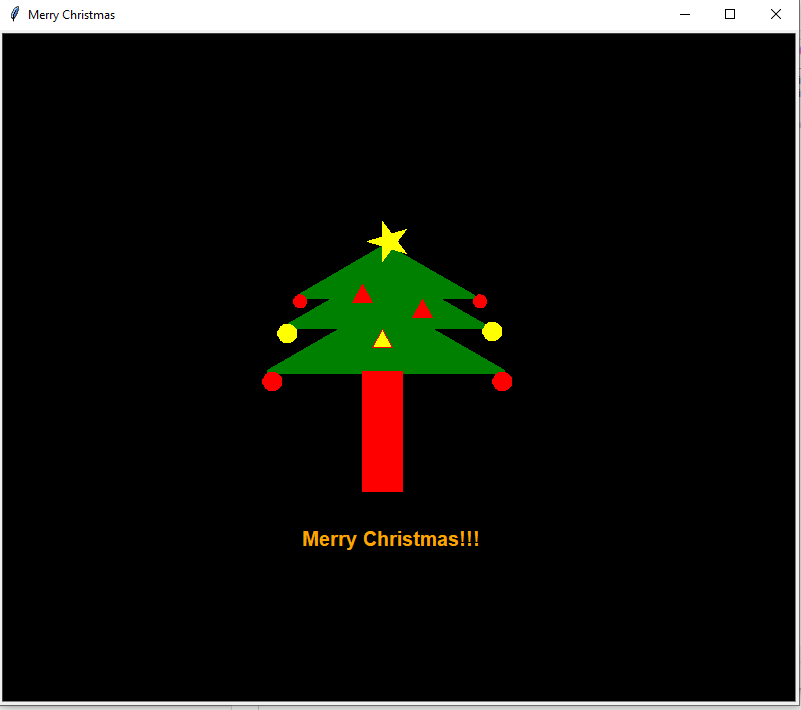Viewport: 801px width, 710px height.
Task: Click the horizontal scrollbar at the window bottom
Action: 400,704
